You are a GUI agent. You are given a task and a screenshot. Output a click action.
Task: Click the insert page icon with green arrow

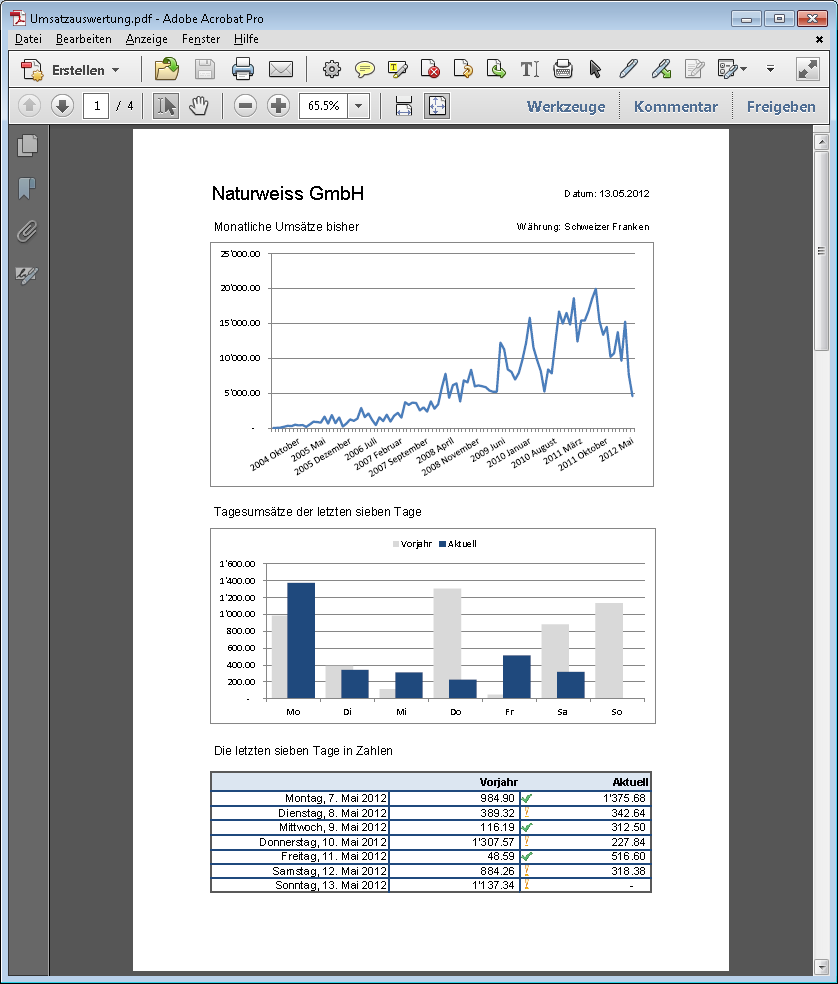point(496,69)
